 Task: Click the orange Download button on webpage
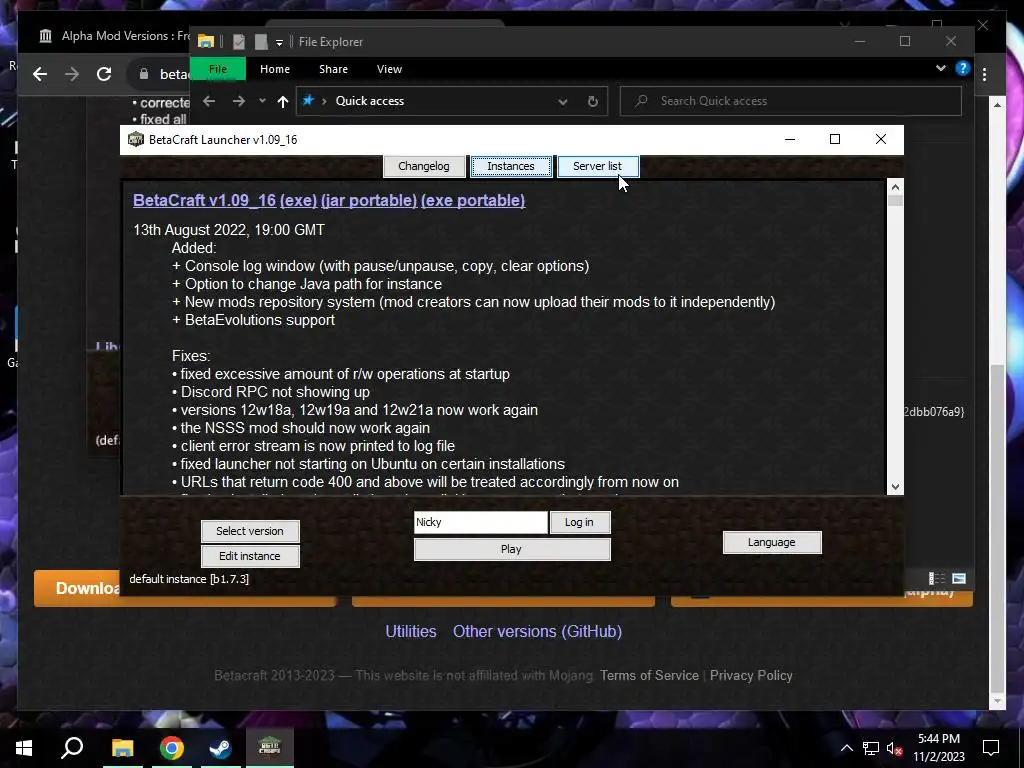(77, 588)
